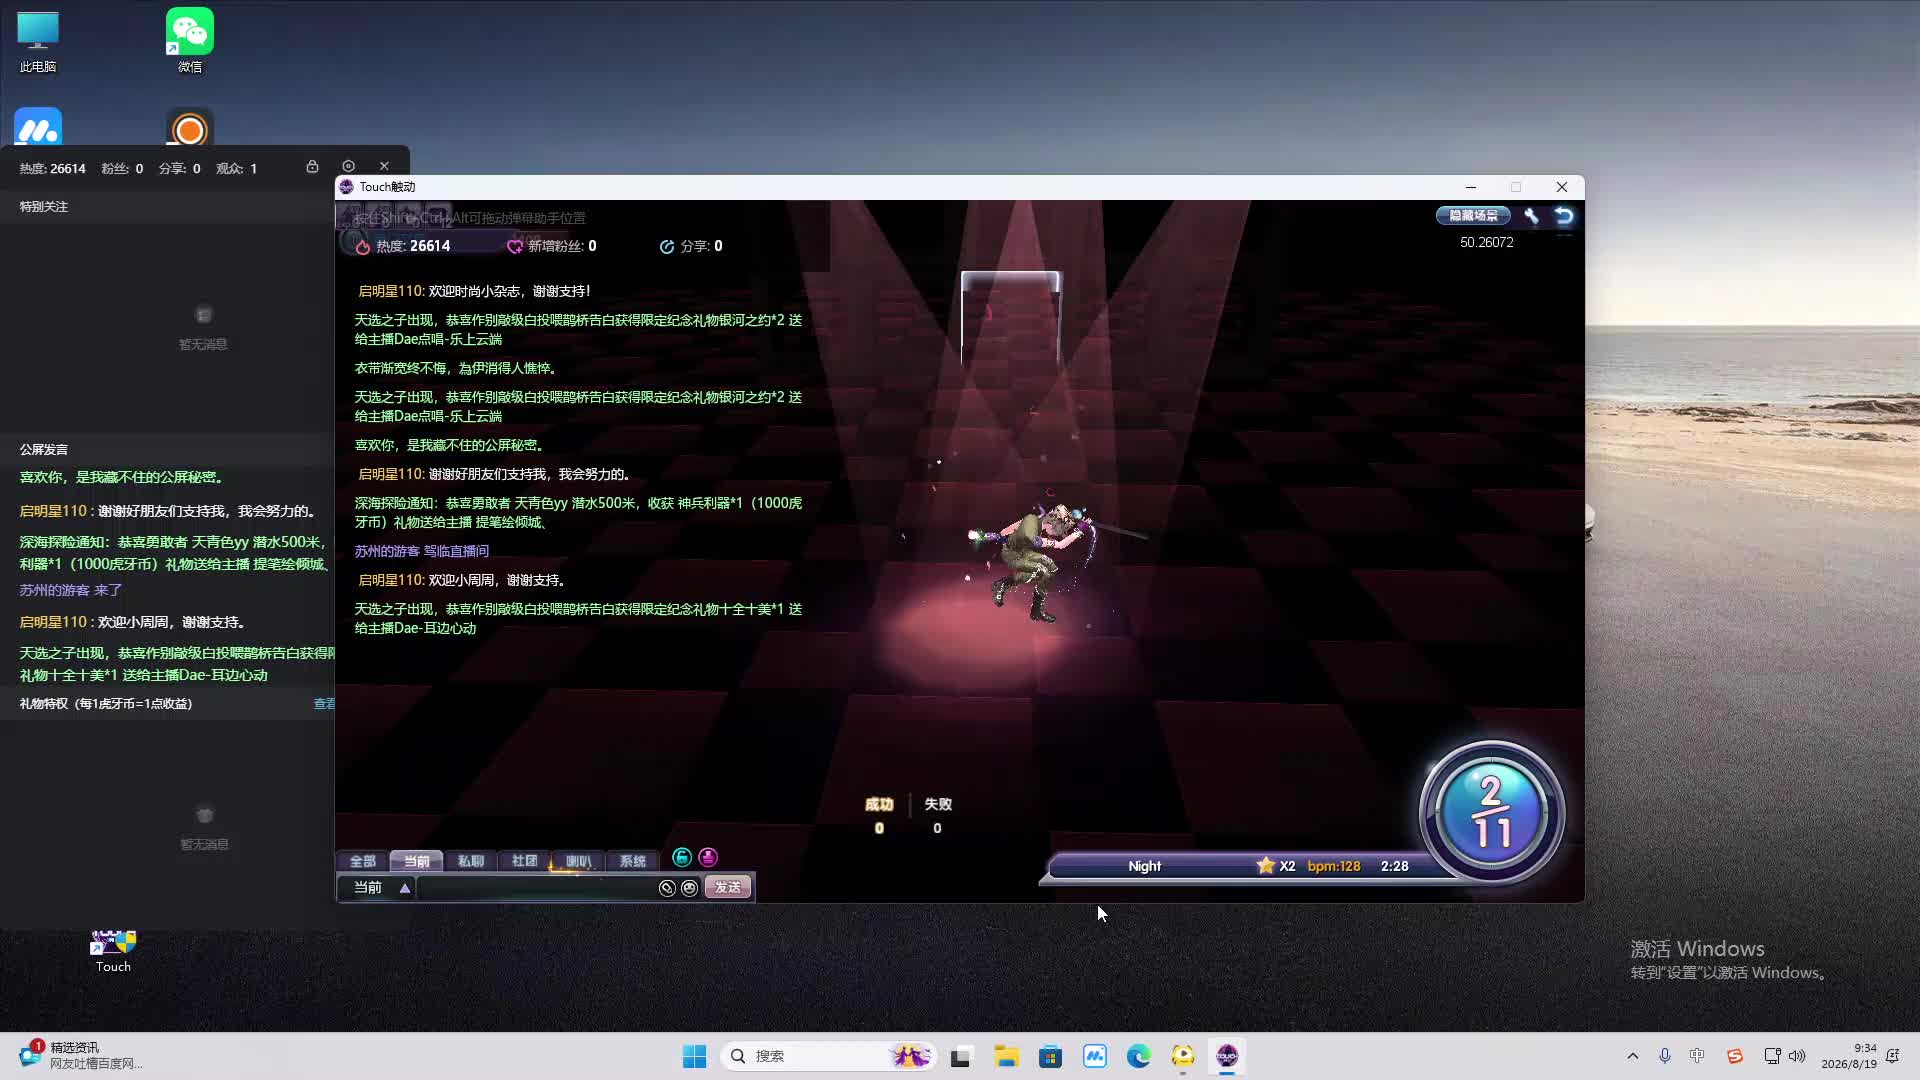Click the blue M app desktop icon
Viewport: 1920px width, 1080px height.
38,128
